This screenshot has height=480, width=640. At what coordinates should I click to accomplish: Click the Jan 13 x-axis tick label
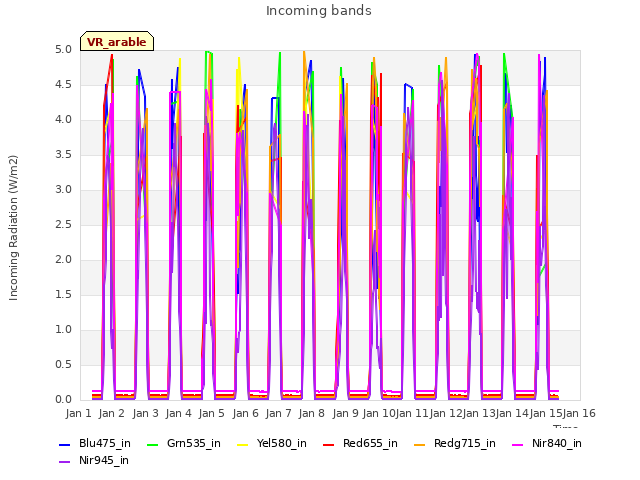point(479,413)
